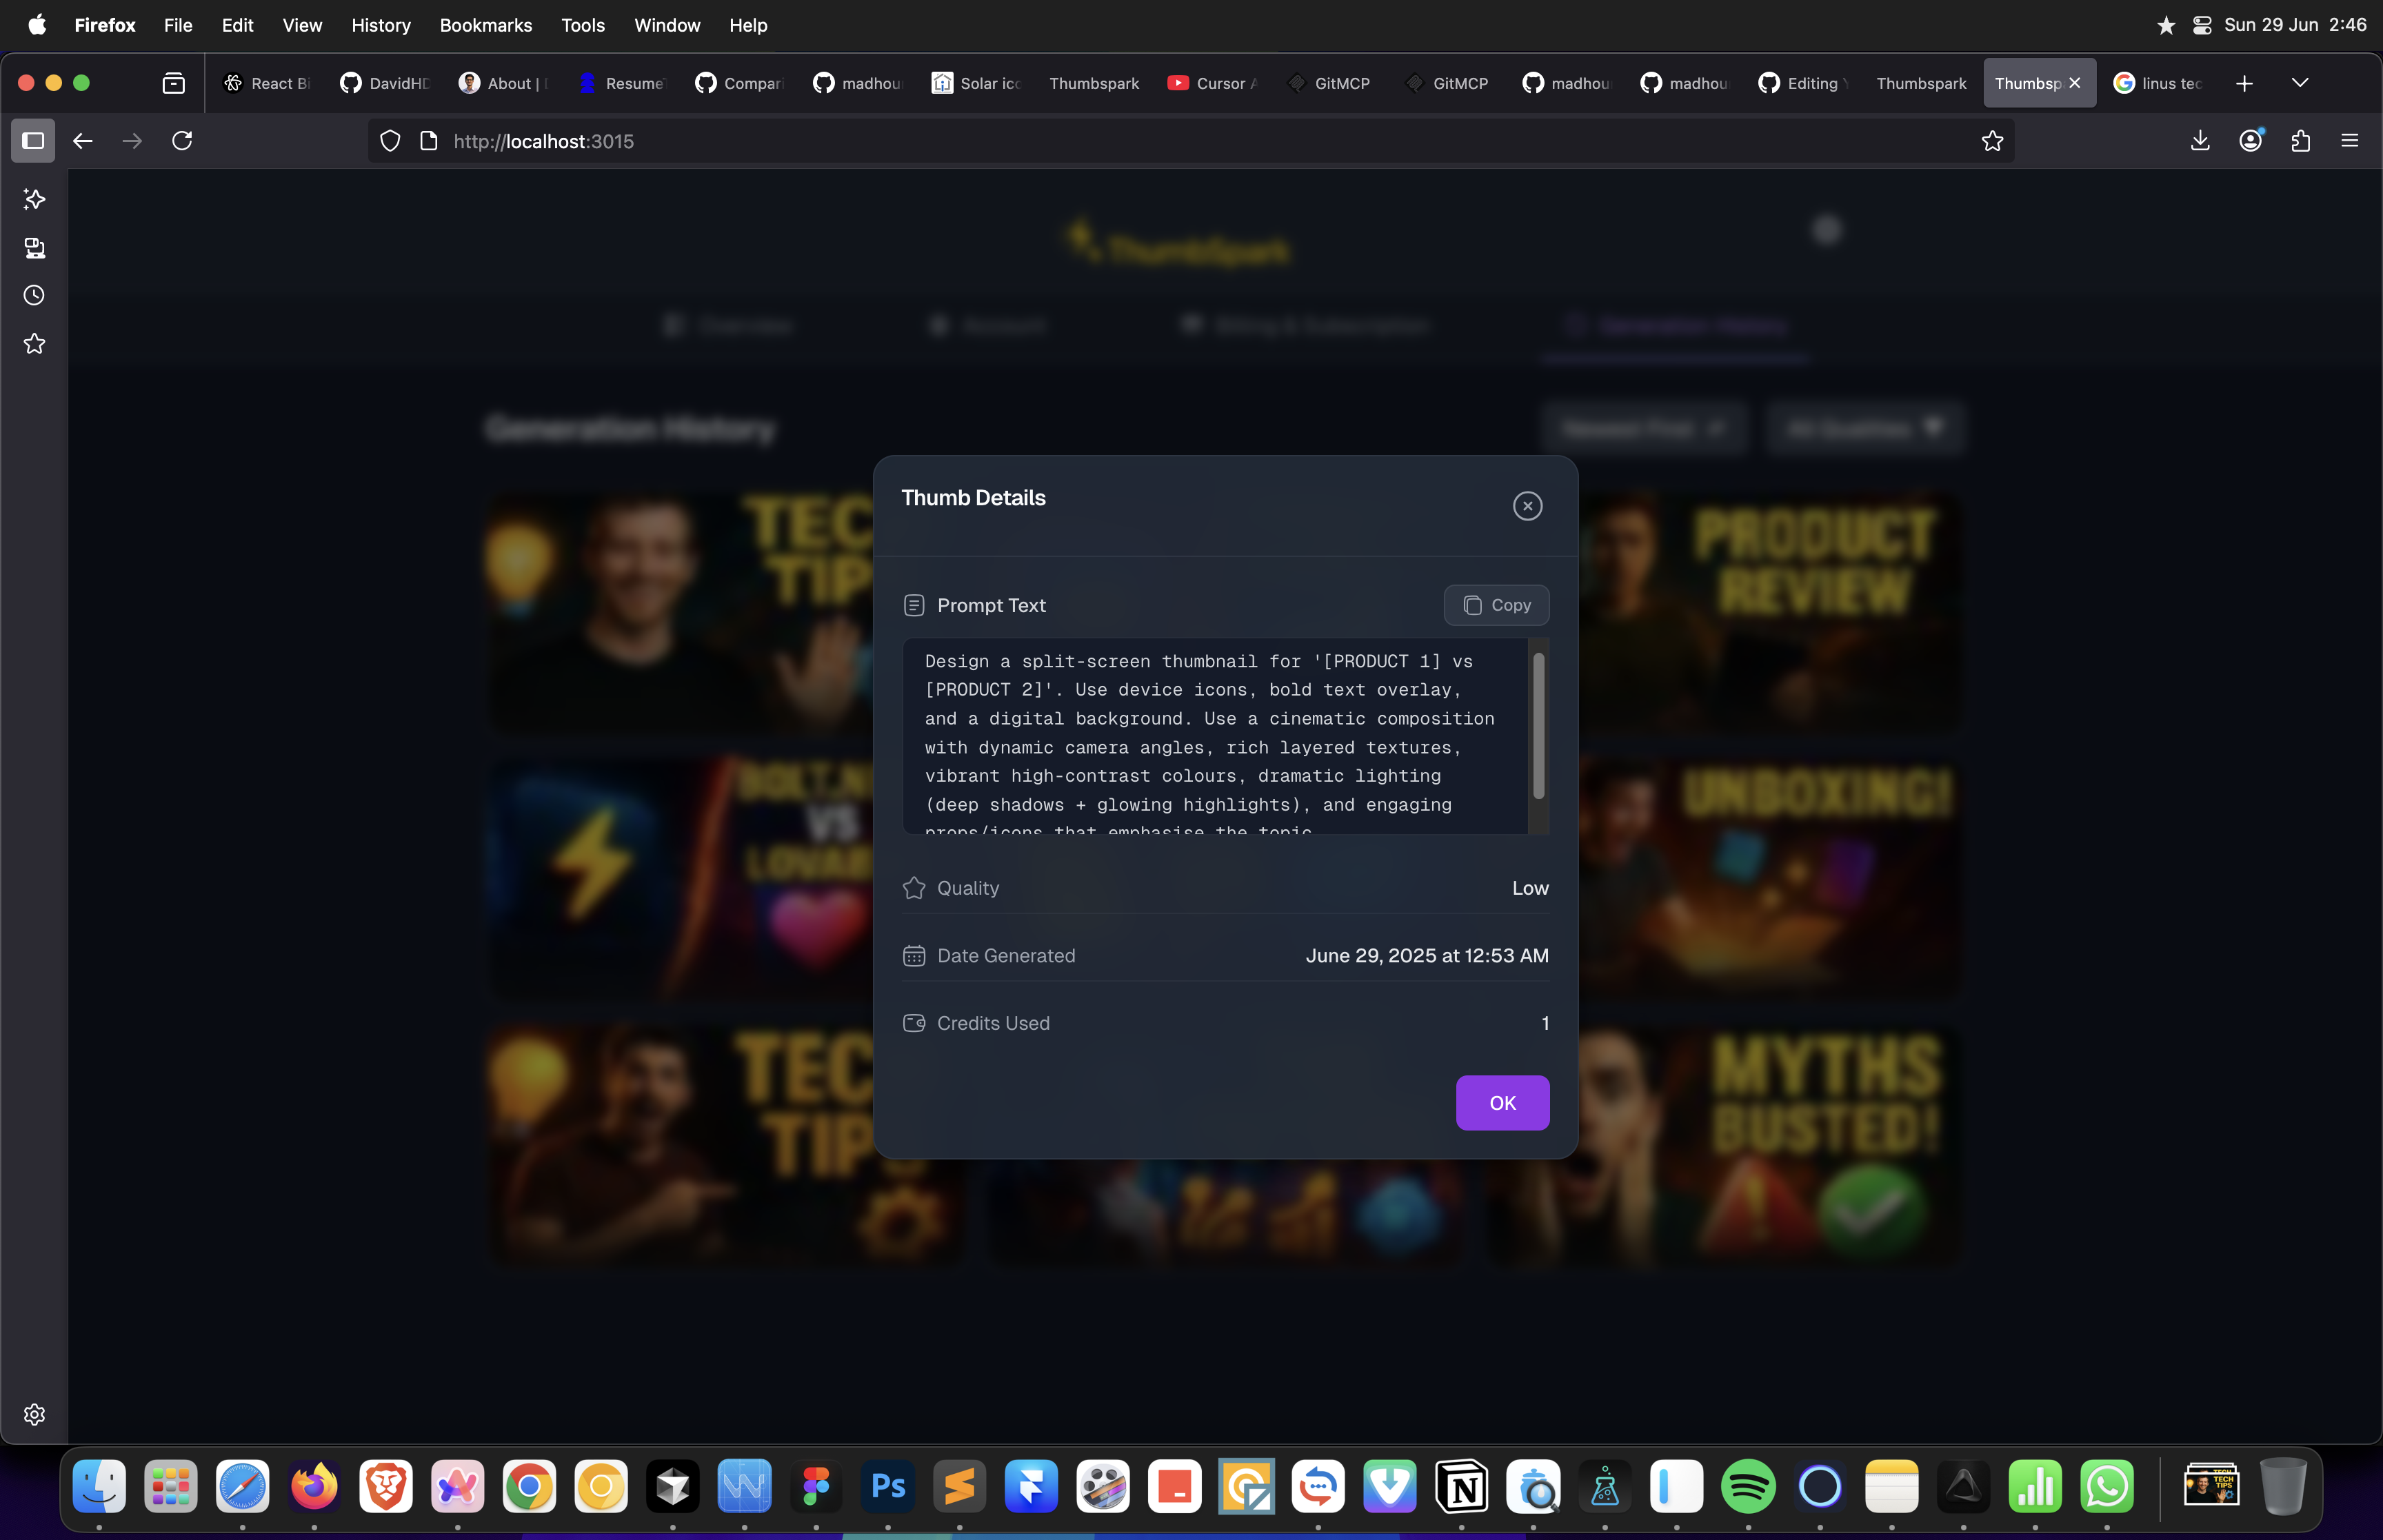Switch to the Cursor YouTube tab
This screenshot has width=2383, height=1540.
[x=1212, y=83]
